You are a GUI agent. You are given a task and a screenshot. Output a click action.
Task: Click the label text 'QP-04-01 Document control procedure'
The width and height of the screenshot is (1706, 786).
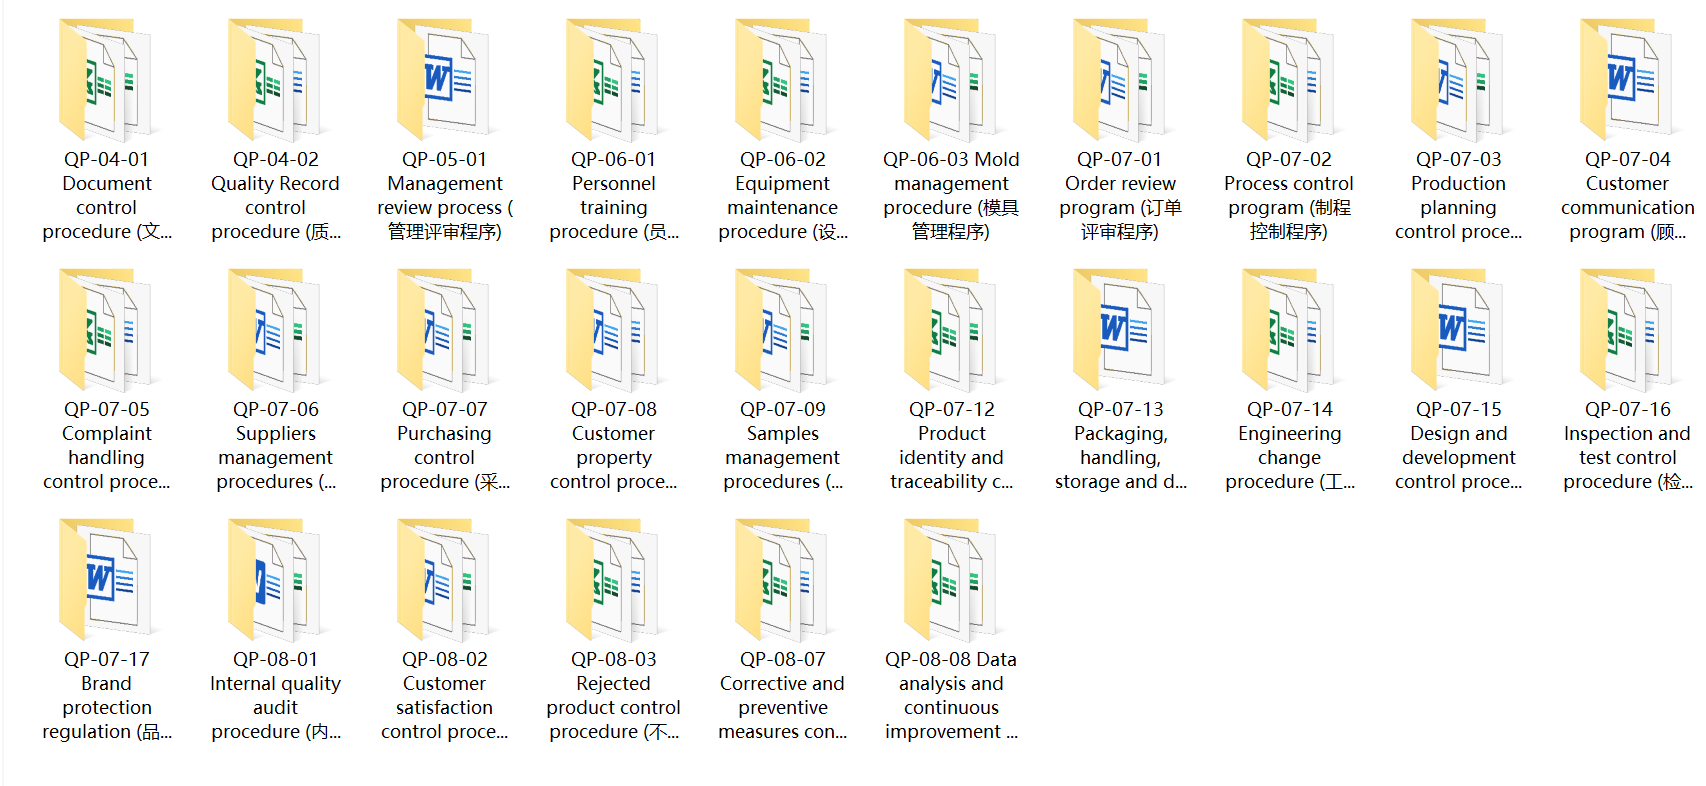coord(107,195)
